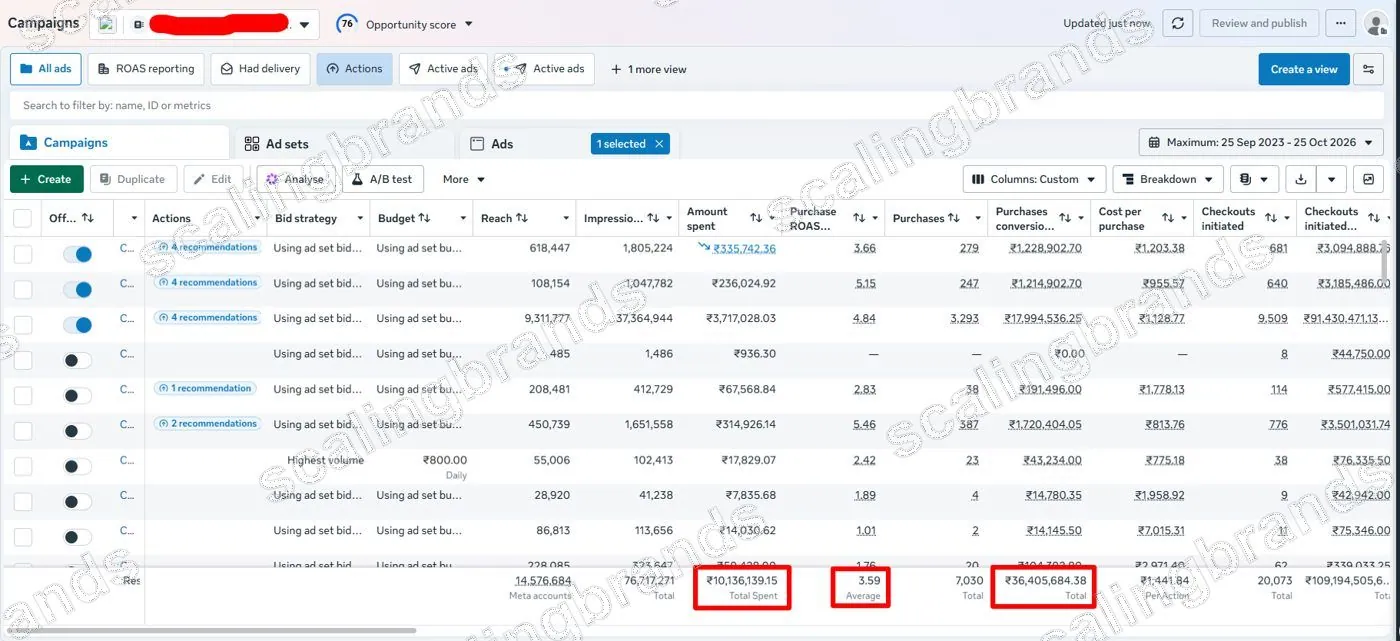Tick checkbox for the 55,006 reach row
1400x641 pixels.
[22, 466]
